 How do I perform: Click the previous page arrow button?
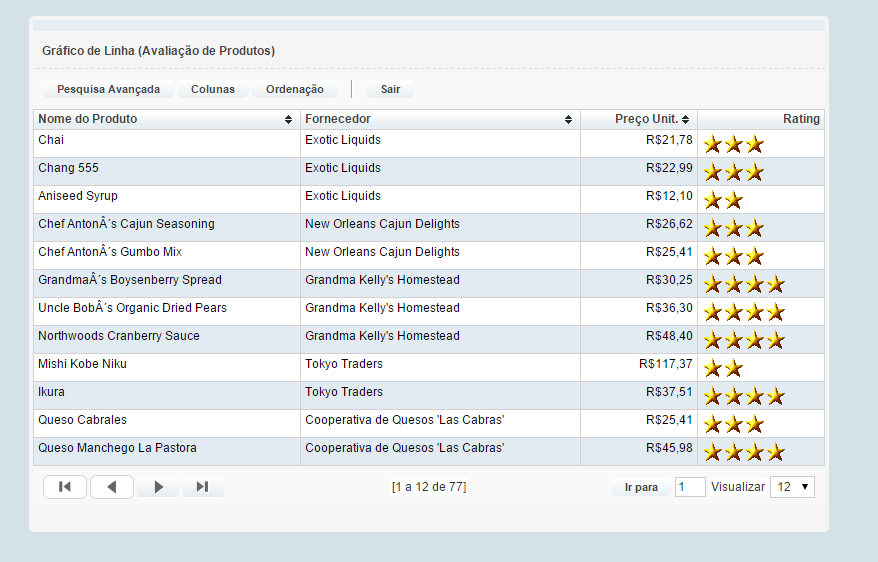pos(112,487)
